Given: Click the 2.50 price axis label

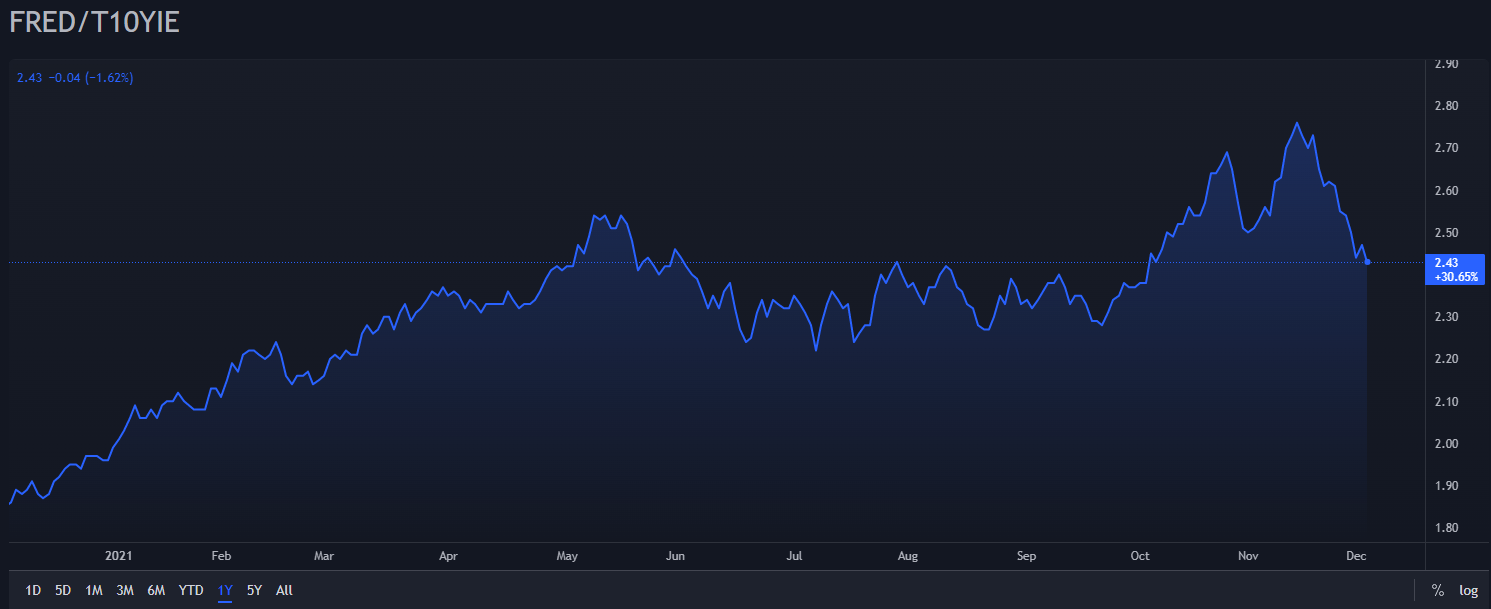Looking at the screenshot, I should [x=1446, y=233].
